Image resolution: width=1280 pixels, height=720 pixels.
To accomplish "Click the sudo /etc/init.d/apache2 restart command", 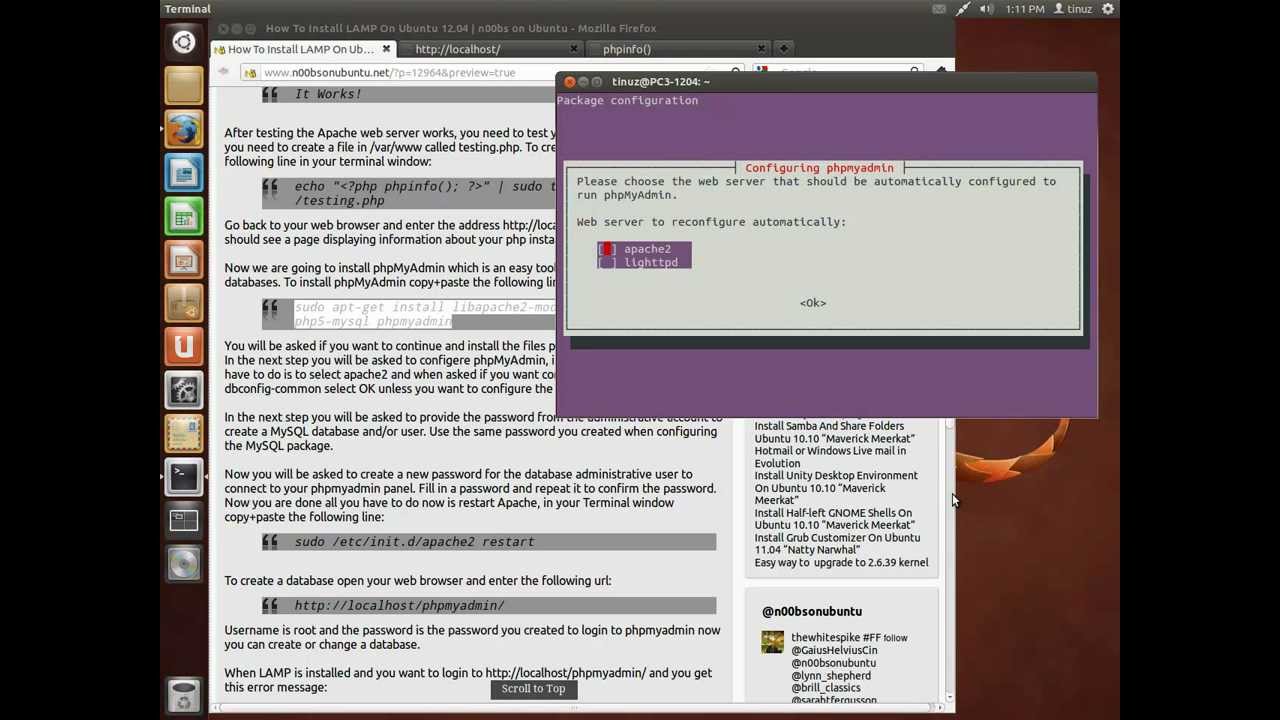I will pos(414,542).
